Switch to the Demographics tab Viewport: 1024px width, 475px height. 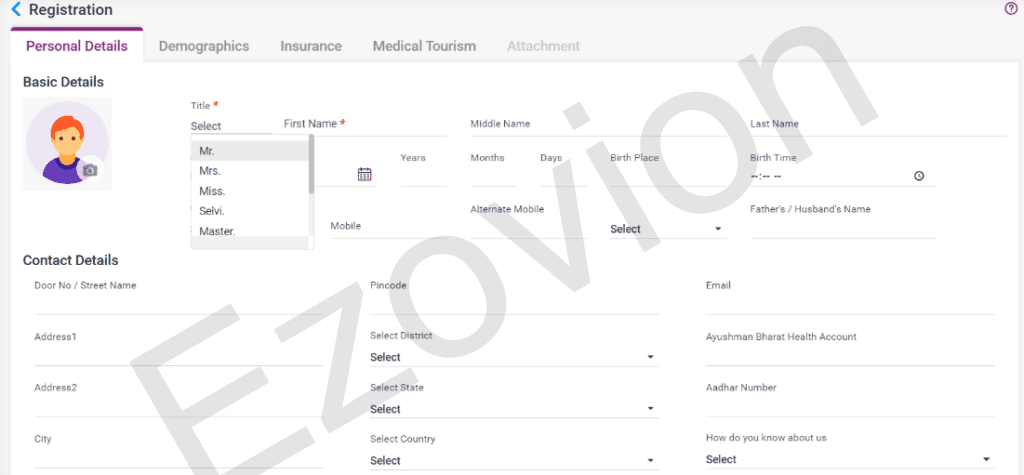[204, 46]
